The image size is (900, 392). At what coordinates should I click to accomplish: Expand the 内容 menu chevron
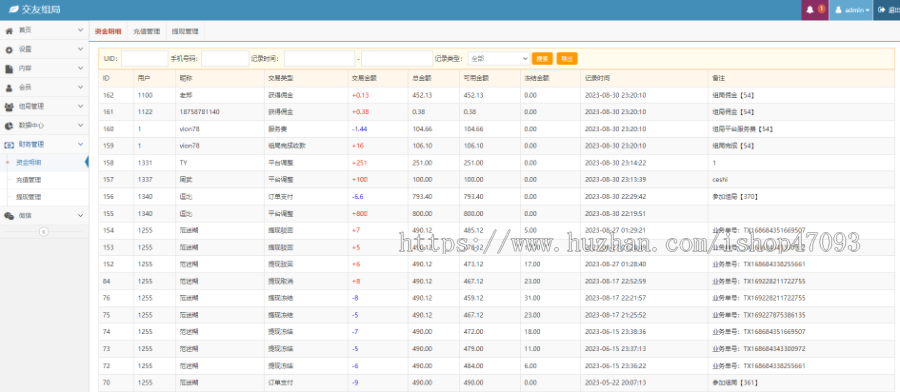(x=80, y=68)
